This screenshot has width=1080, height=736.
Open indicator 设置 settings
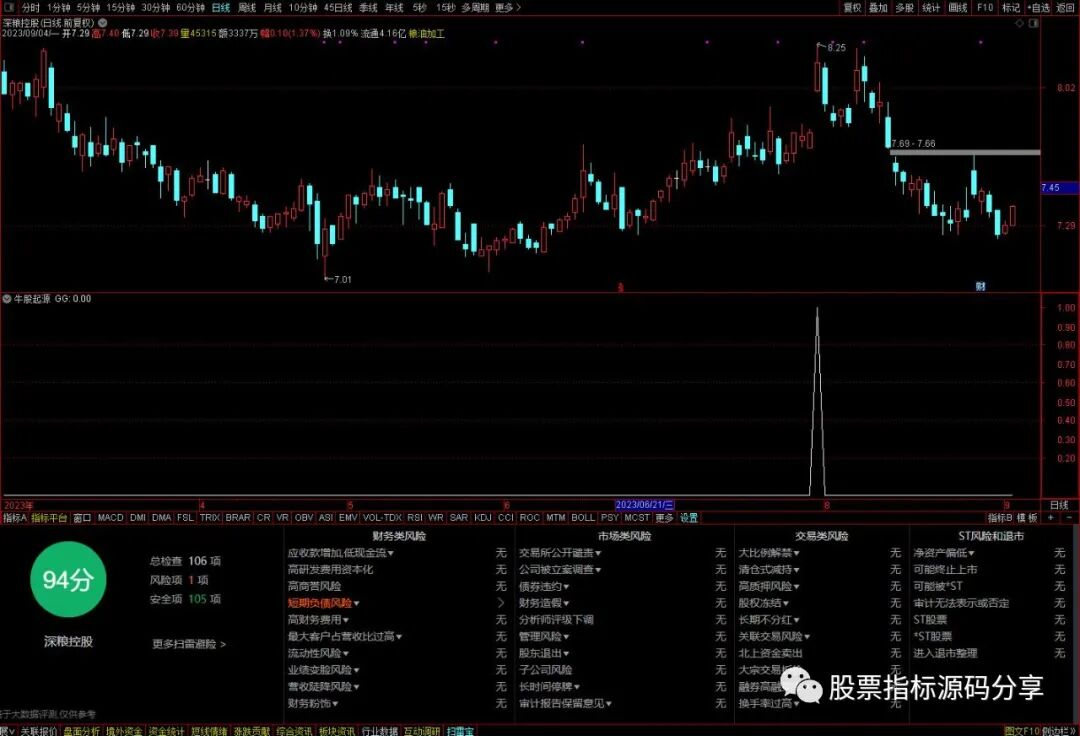pyautogui.click(x=689, y=518)
